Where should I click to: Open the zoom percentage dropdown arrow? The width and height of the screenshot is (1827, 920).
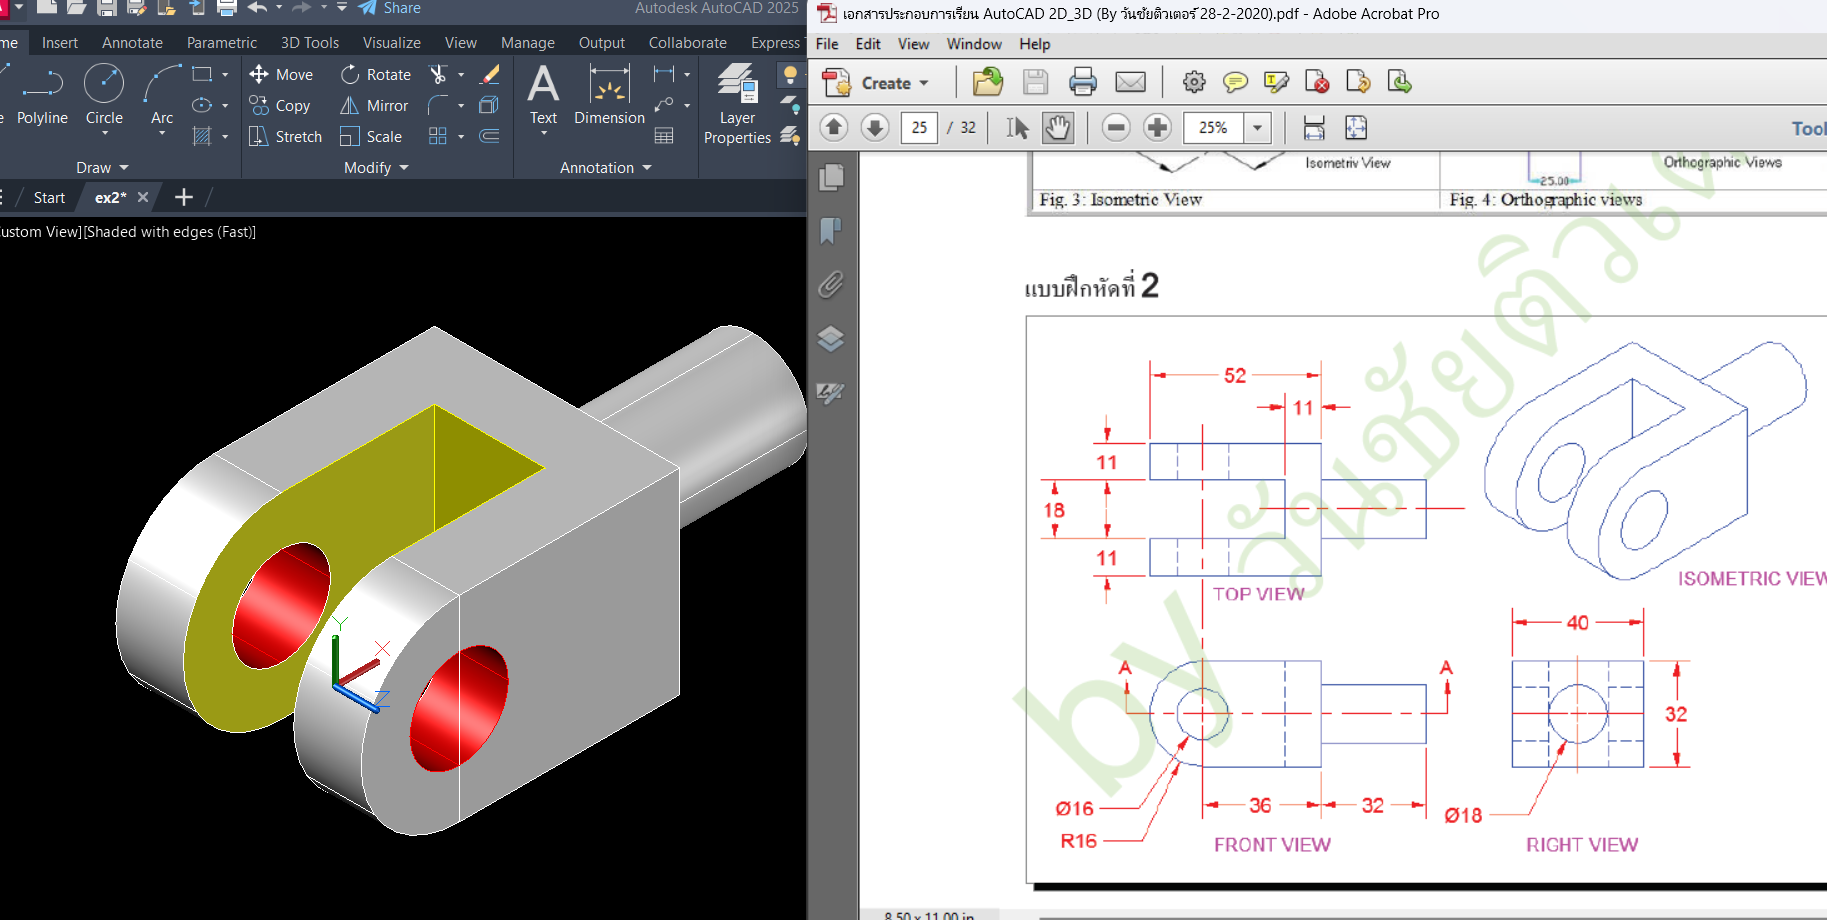[x=1257, y=128]
